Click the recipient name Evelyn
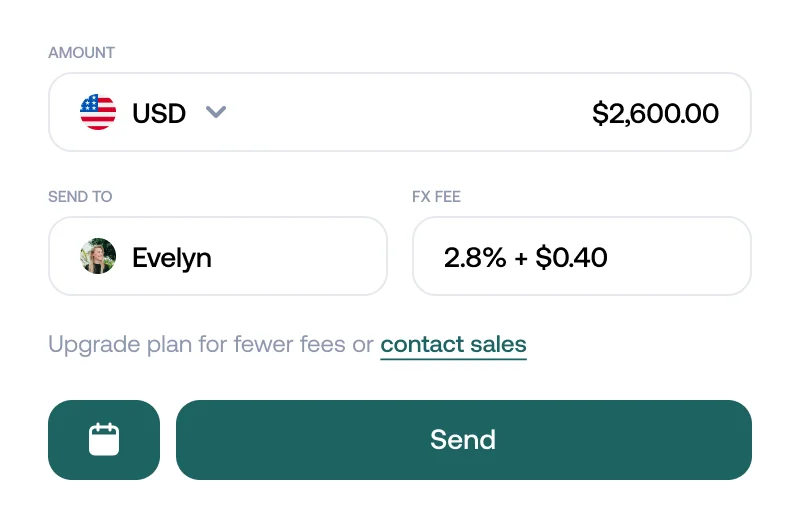The image size is (800, 524). point(172,257)
